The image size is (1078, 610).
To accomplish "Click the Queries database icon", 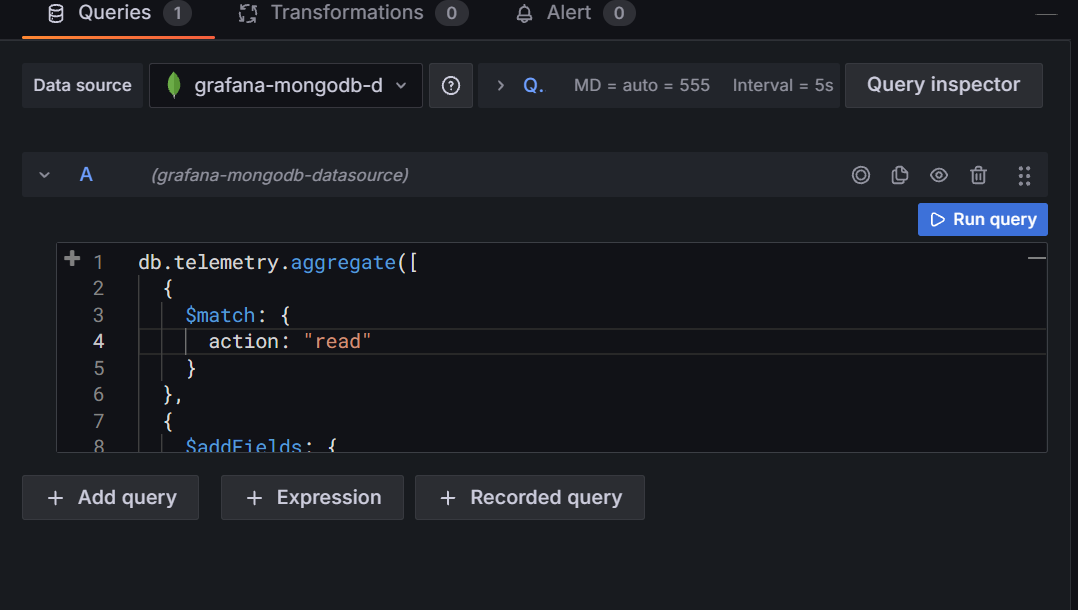I will point(56,13).
